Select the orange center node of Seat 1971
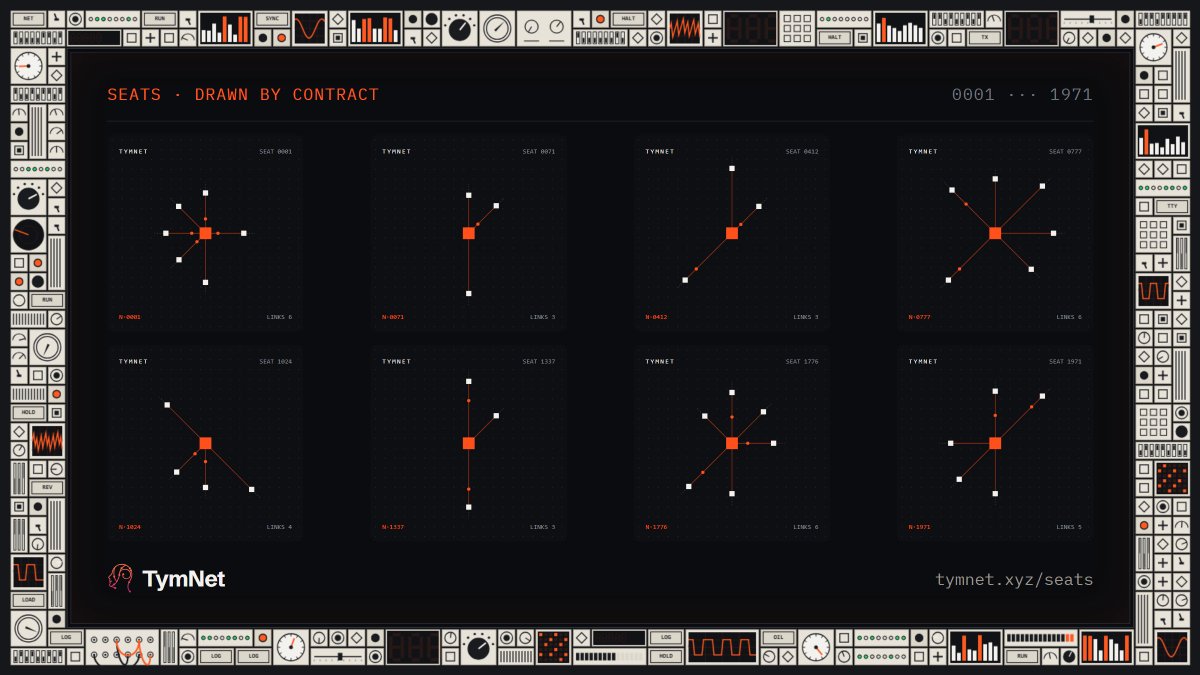Screen dimensions: 1200x675 point(995,443)
